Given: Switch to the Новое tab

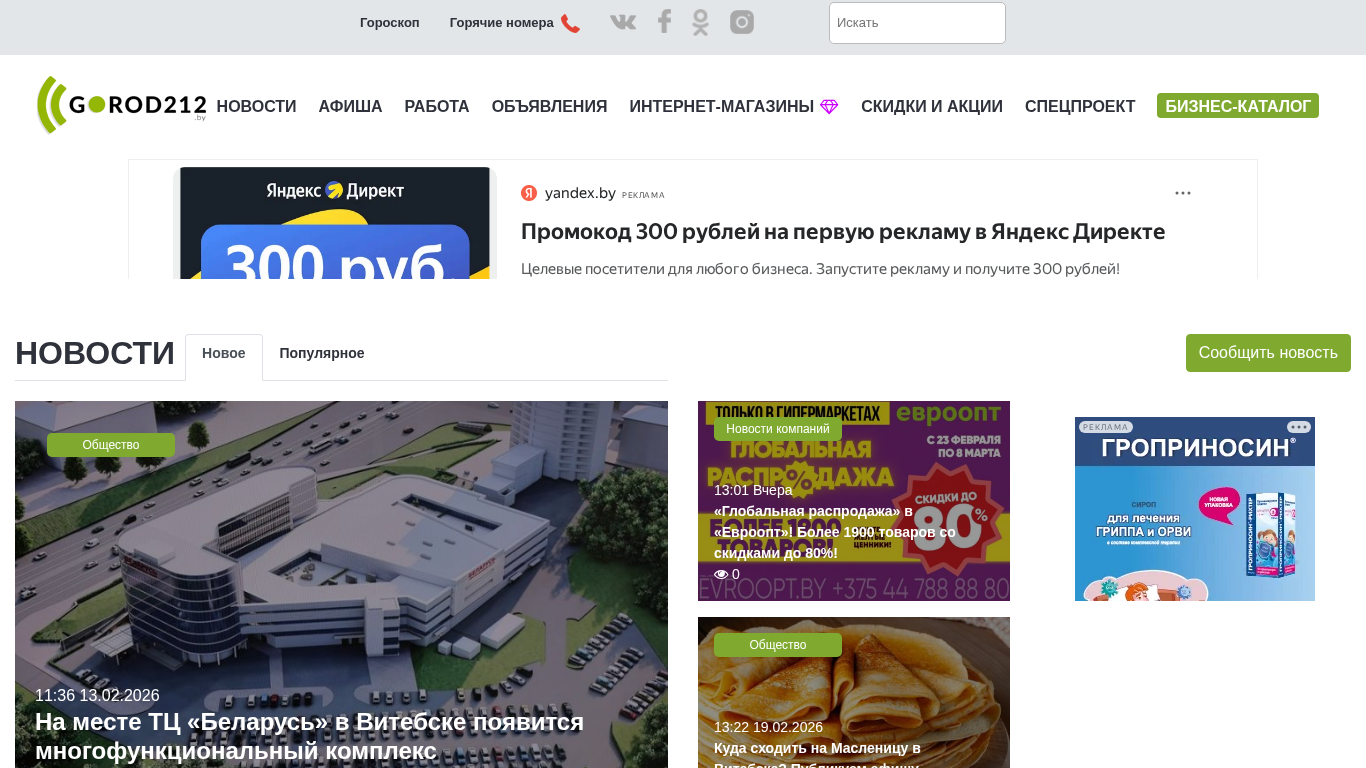Looking at the screenshot, I should tap(224, 354).
